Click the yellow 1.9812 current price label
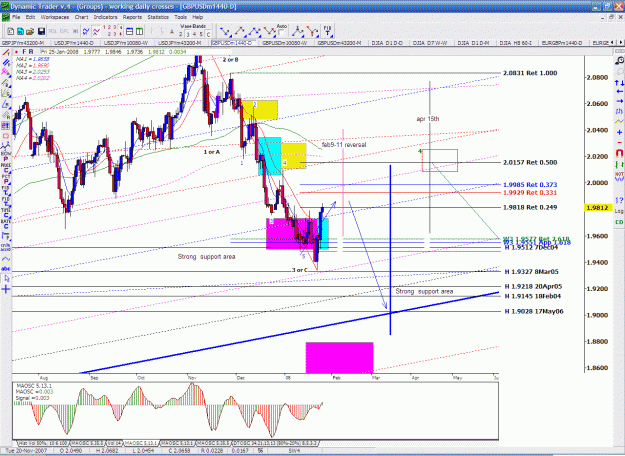 coord(598,207)
